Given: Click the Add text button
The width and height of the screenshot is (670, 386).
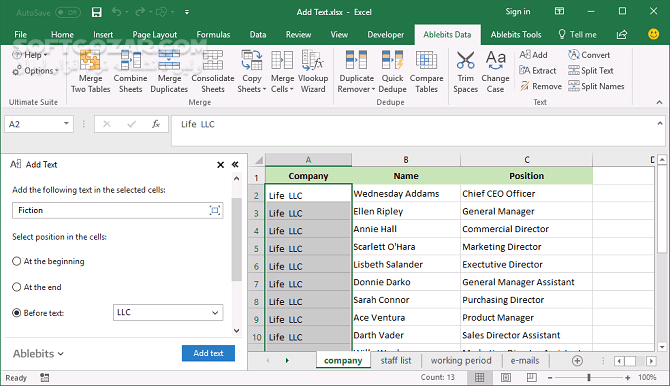Looking at the screenshot, I should click(x=208, y=353).
